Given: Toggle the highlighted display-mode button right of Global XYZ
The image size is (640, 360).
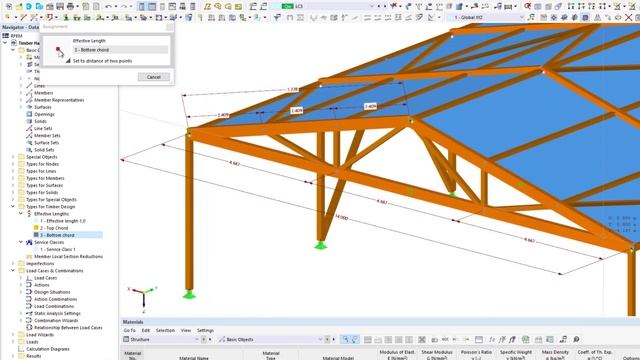Looking at the screenshot, I should pos(585,17).
